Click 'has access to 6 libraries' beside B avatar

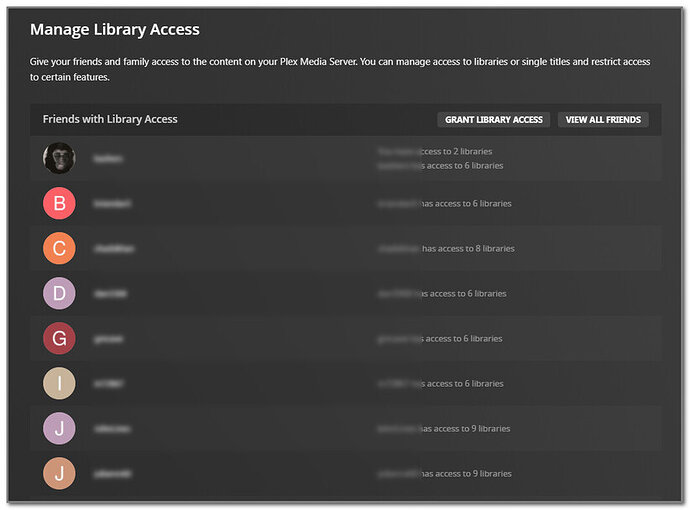466,203
